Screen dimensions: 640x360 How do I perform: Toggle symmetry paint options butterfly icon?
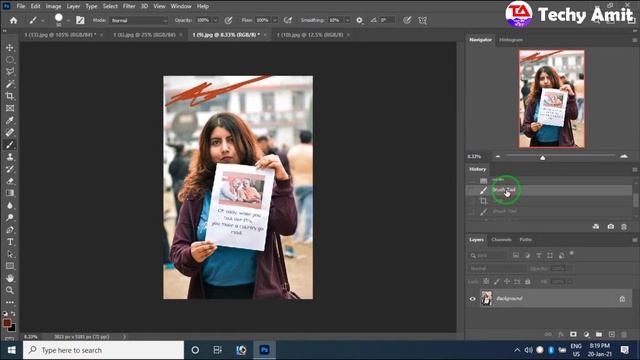point(422,20)
